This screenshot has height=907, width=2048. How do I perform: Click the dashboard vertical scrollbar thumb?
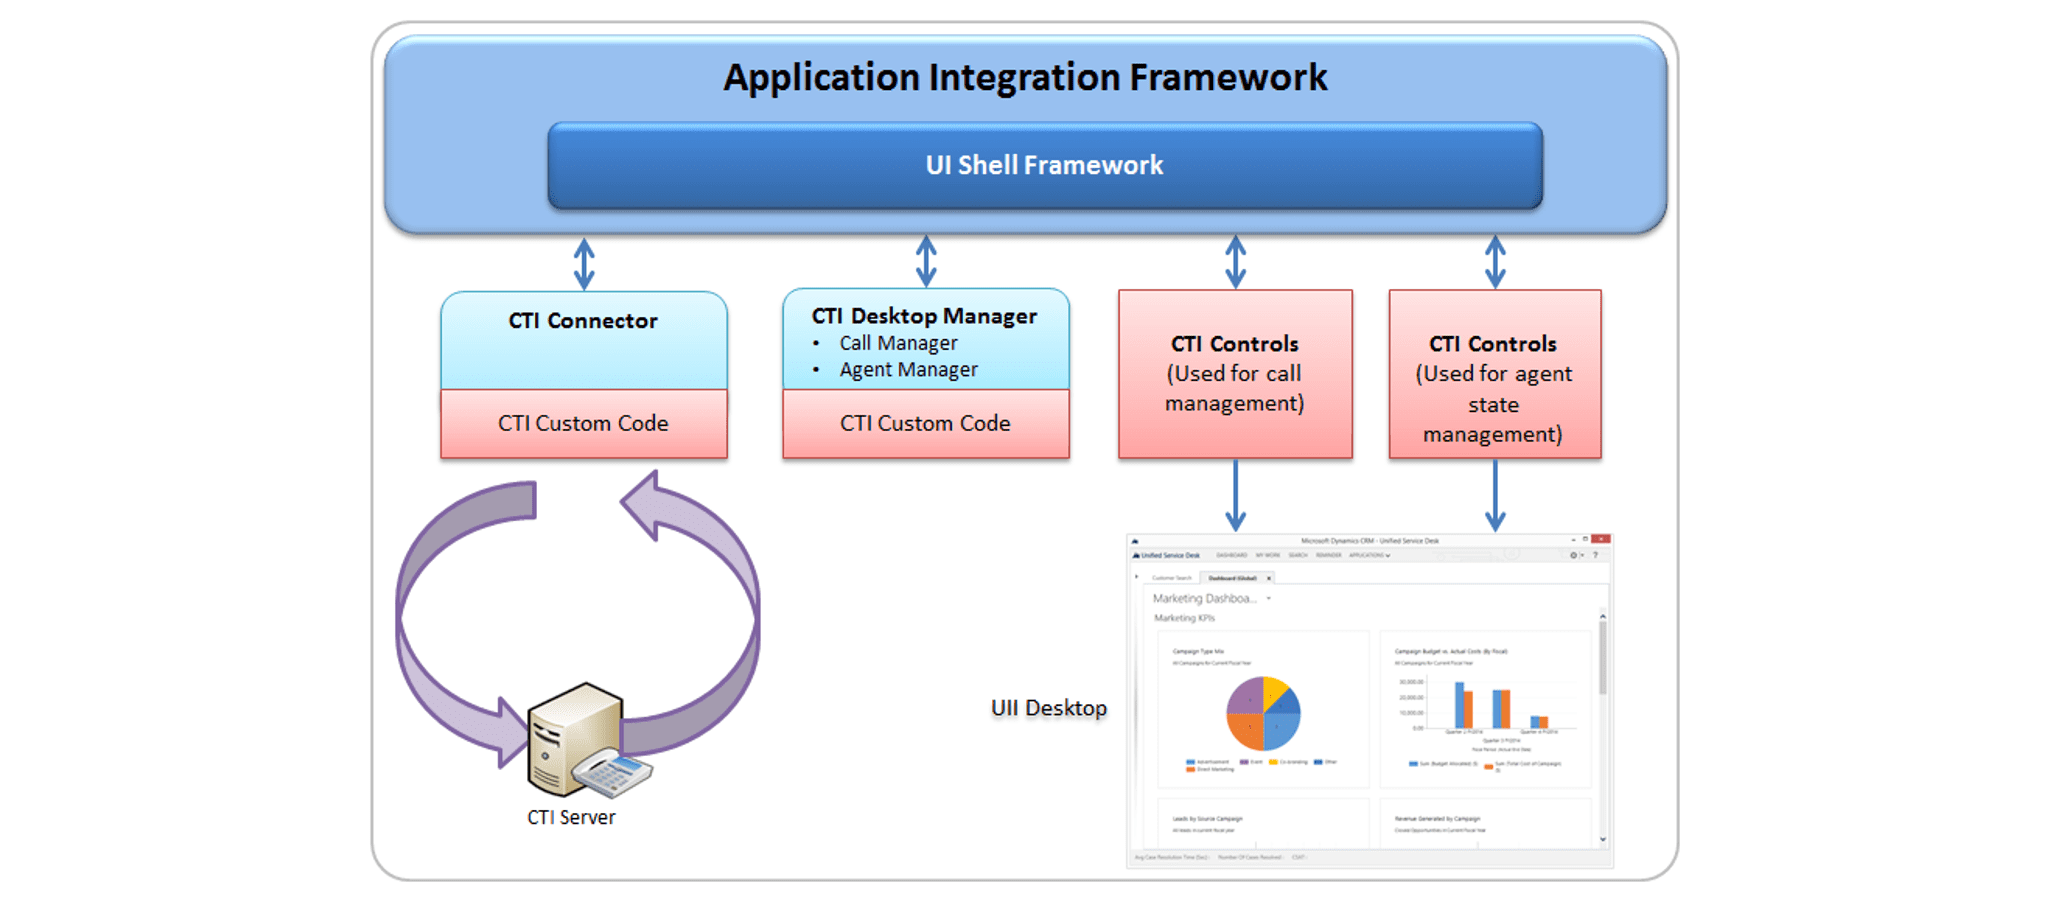(1602, 658)
